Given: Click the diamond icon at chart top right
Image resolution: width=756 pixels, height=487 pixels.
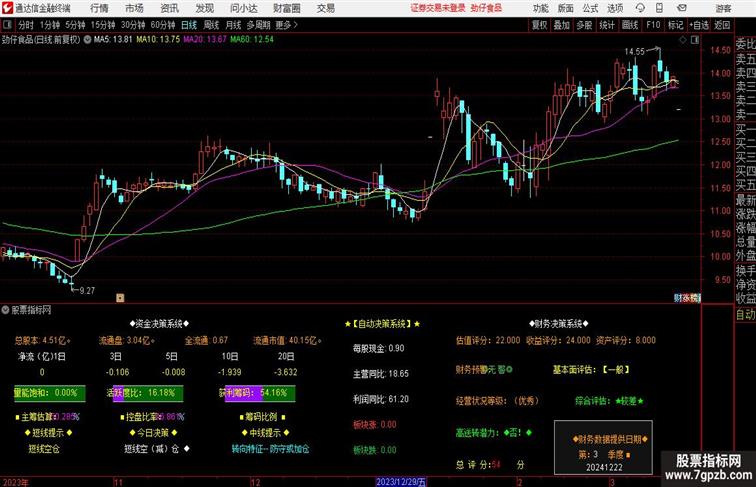Looking at the screenshot, I should tap(683, 40).
